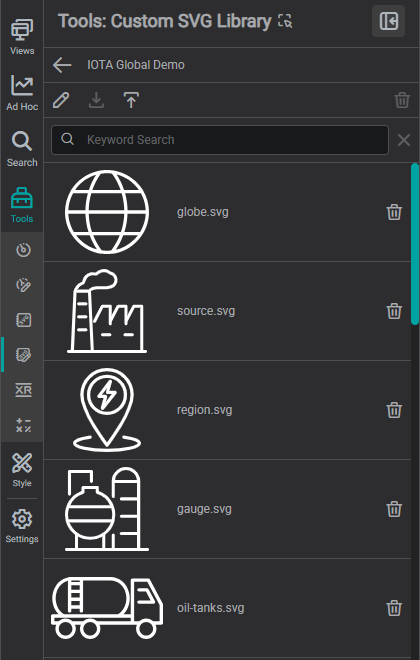The width and height of the screenshot is (420, 660).
Task: Select the factory thumbnail for source.svg
Action: (x=107, y=311)
